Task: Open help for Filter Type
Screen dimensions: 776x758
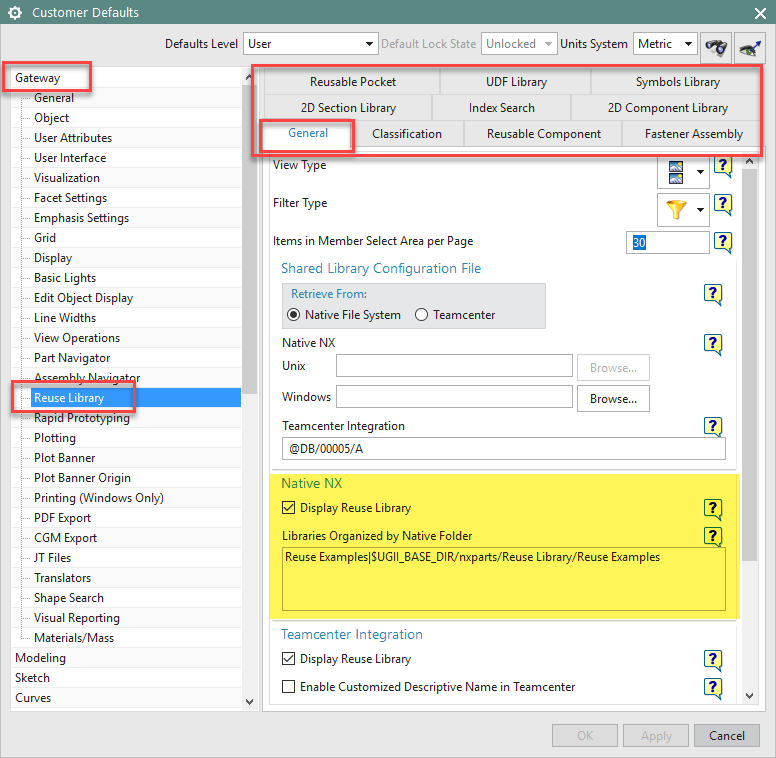Action: pyautogui.click(x=723, y=204)
